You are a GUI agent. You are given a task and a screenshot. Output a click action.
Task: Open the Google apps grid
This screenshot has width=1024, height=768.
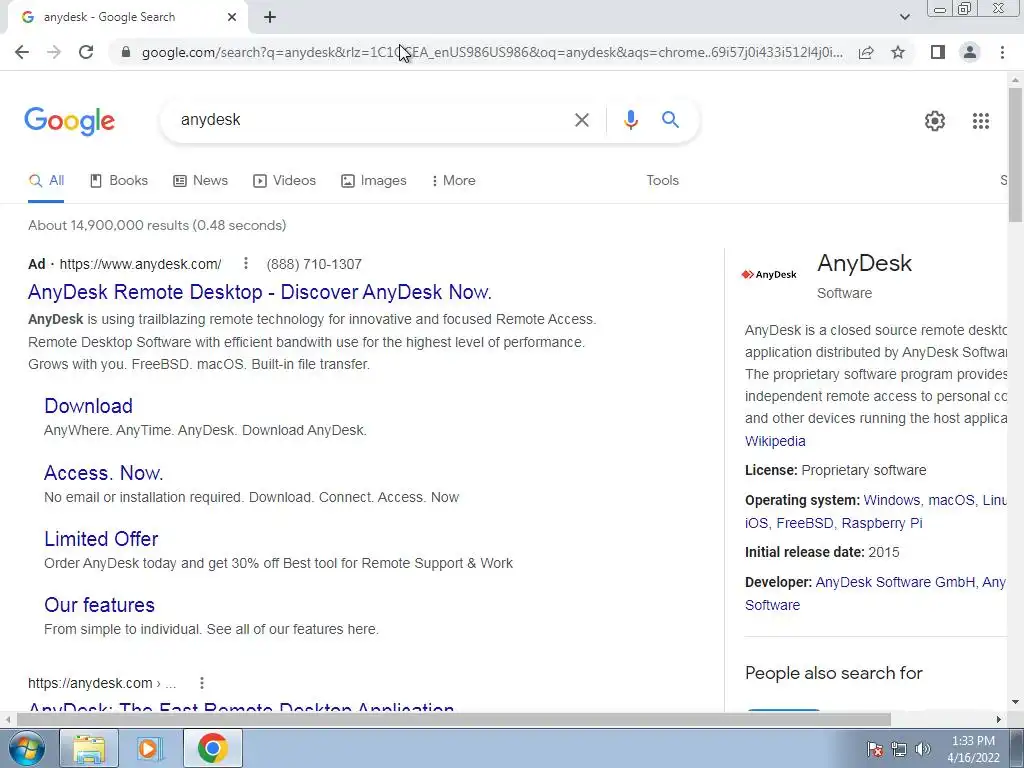click(980, 121)
